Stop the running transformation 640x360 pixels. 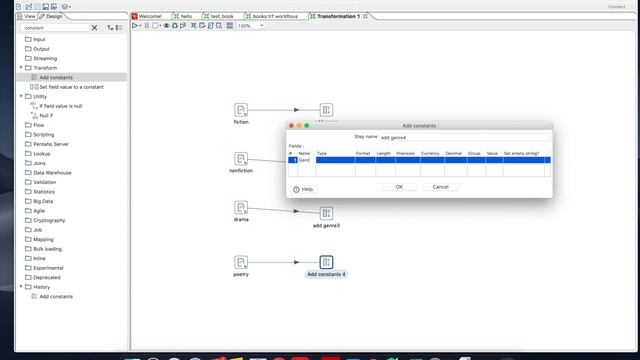click(155, 26)
